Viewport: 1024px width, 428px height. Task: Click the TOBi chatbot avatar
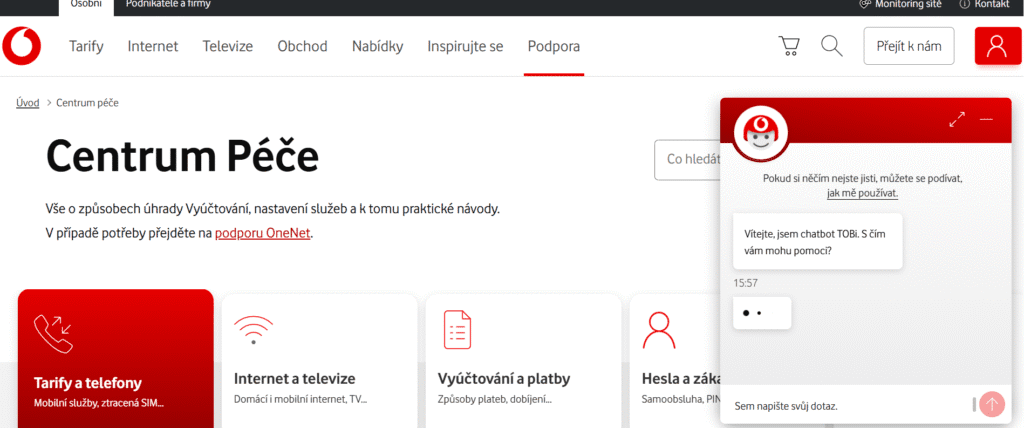pos(760,132)
